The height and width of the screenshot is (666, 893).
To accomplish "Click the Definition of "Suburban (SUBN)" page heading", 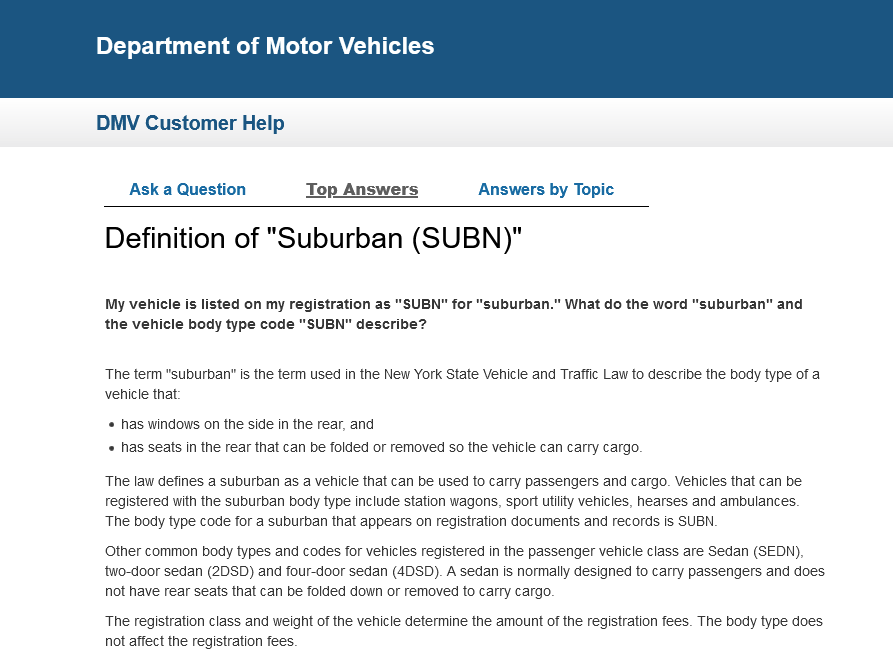I will click(313, 238).
